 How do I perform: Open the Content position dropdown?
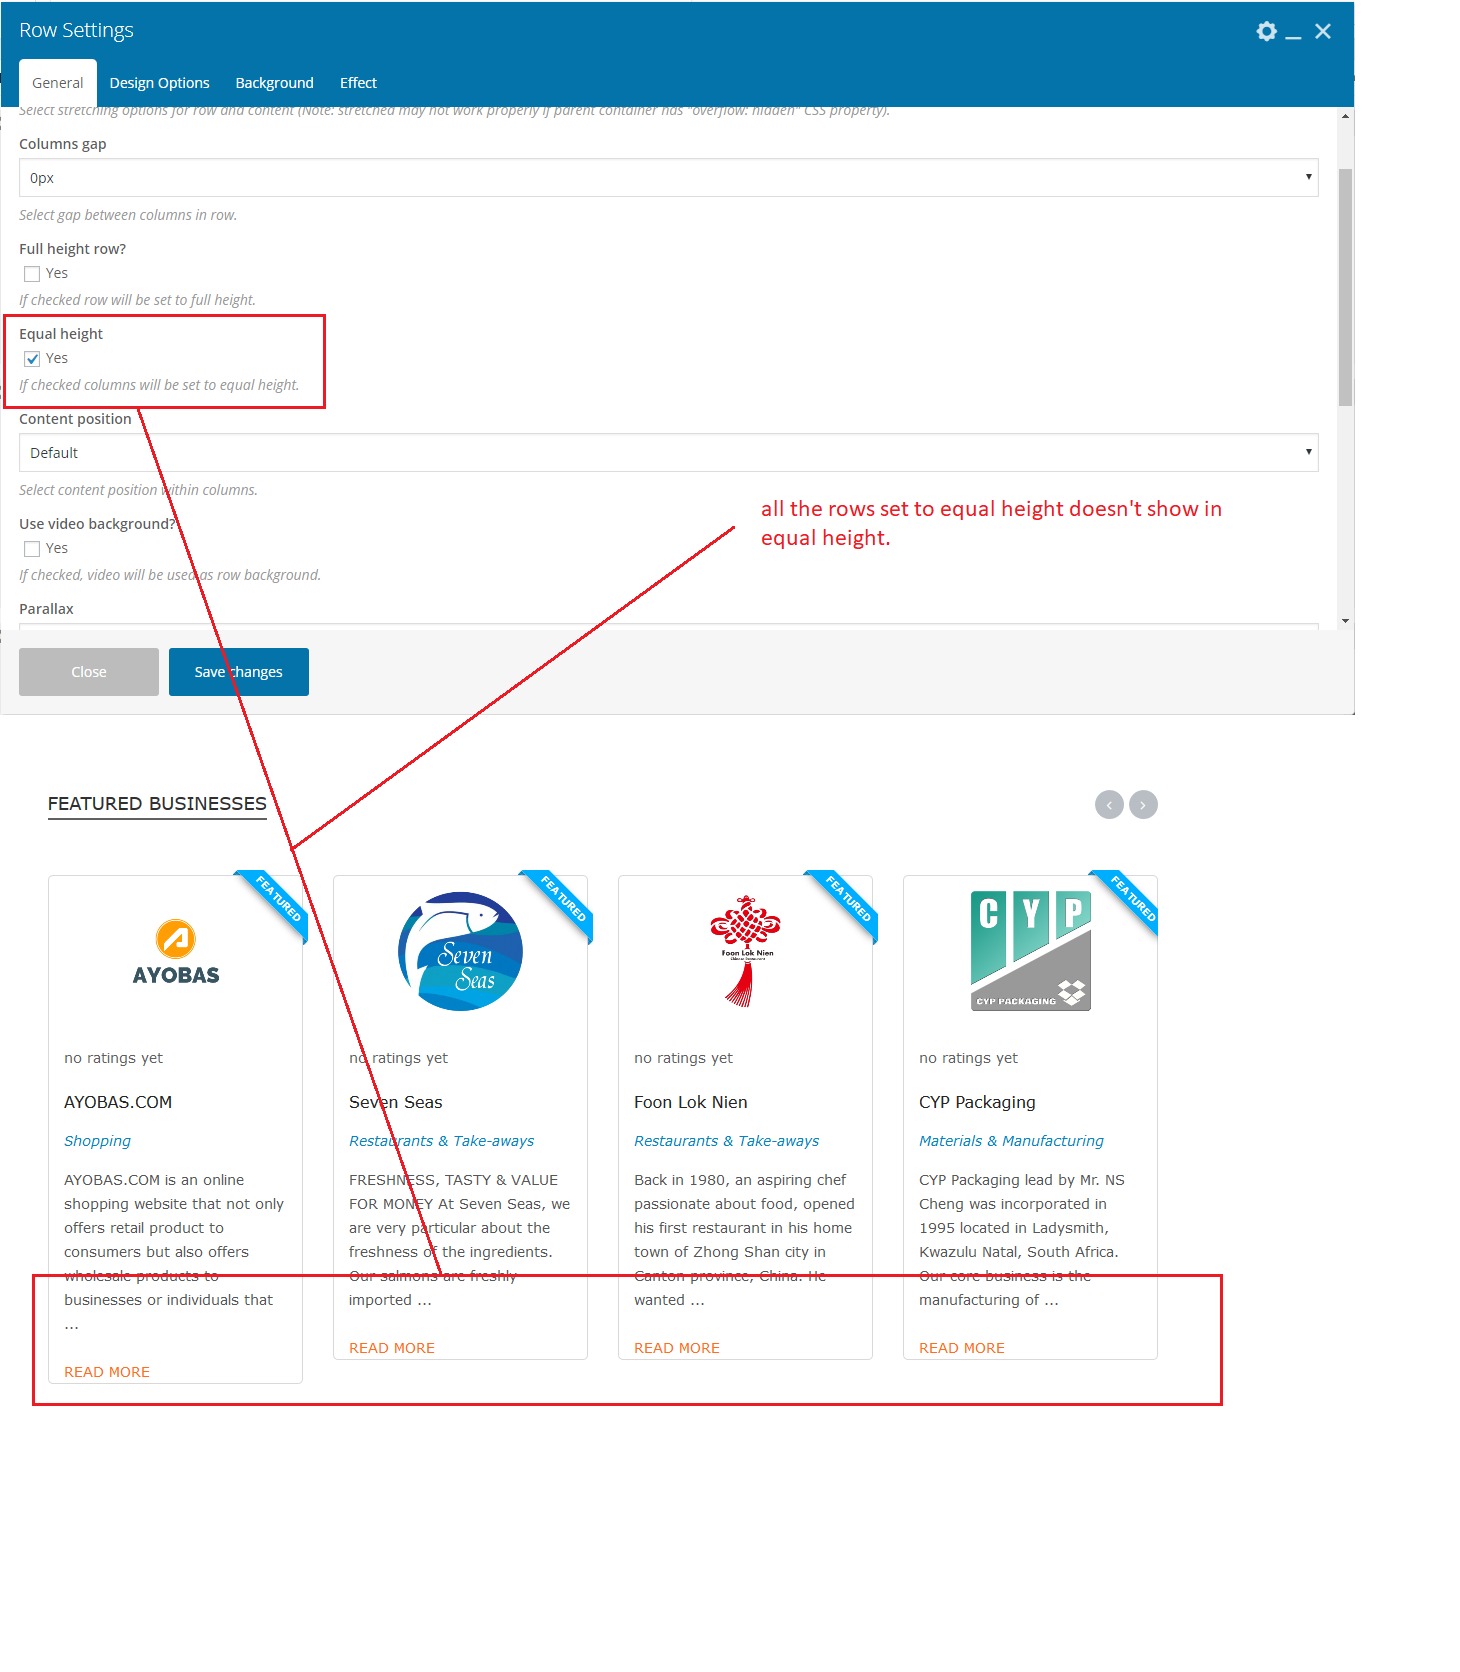[x=668, y=453]
